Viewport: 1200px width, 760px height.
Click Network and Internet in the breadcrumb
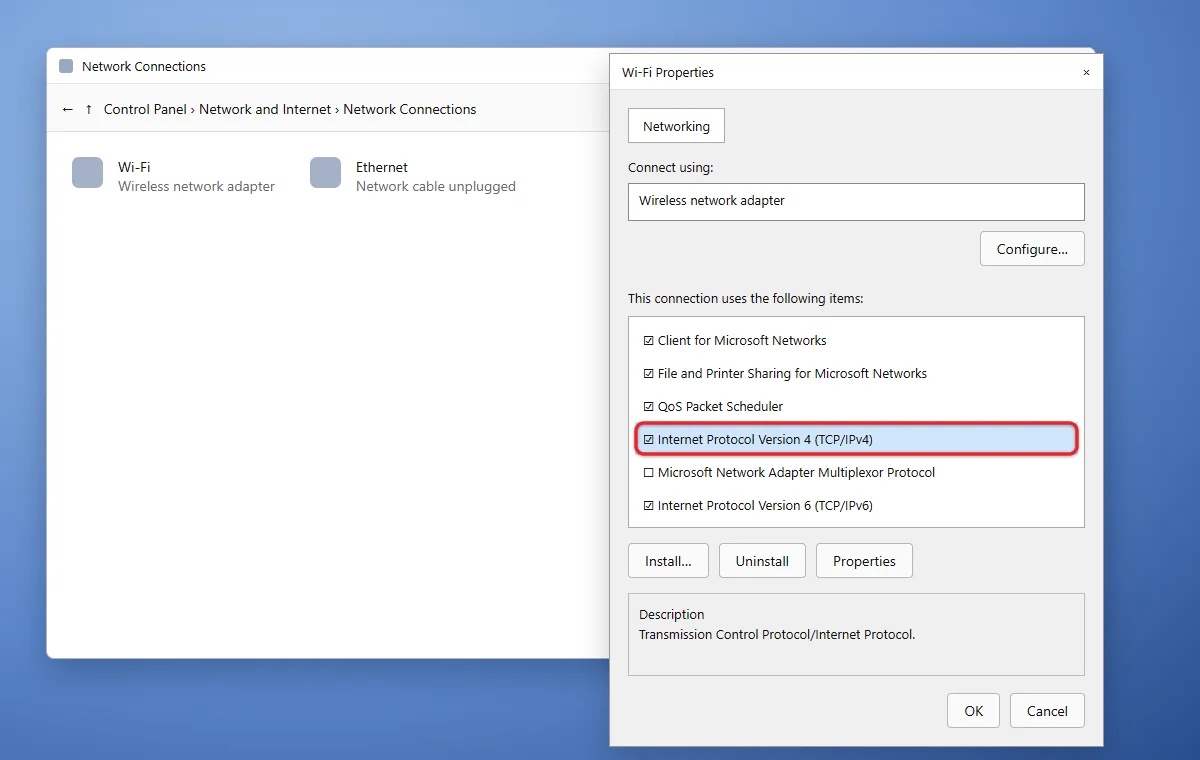(x=265, y=110)
